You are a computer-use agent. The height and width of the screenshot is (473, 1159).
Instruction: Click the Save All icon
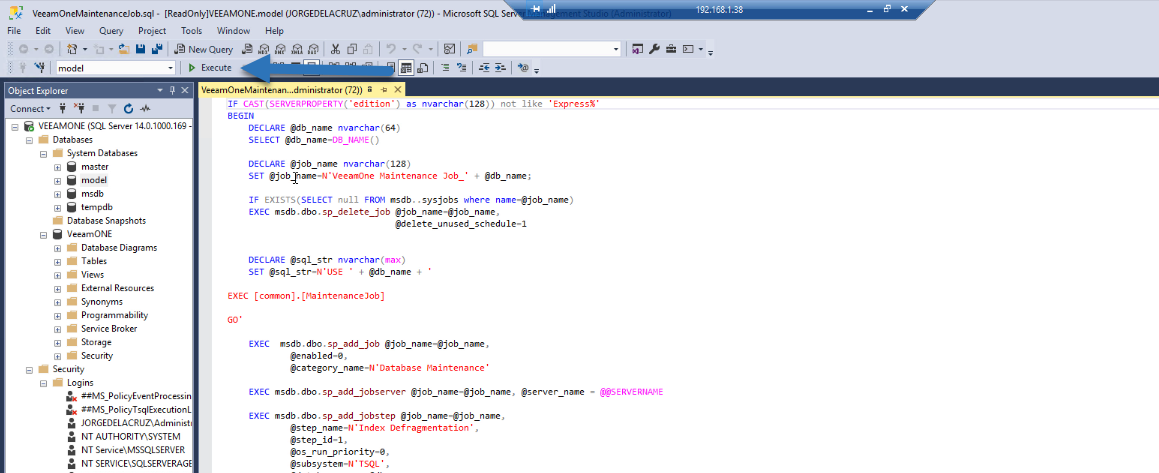point(156,50)
